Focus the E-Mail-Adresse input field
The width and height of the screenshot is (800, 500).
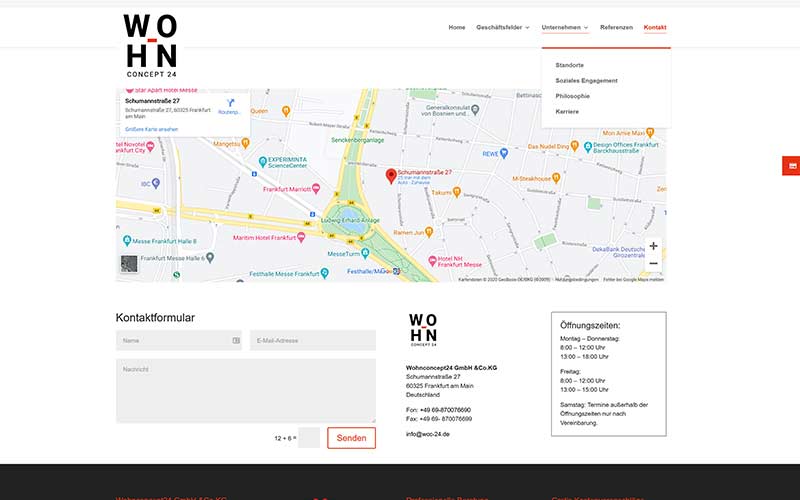pos(313,340)
